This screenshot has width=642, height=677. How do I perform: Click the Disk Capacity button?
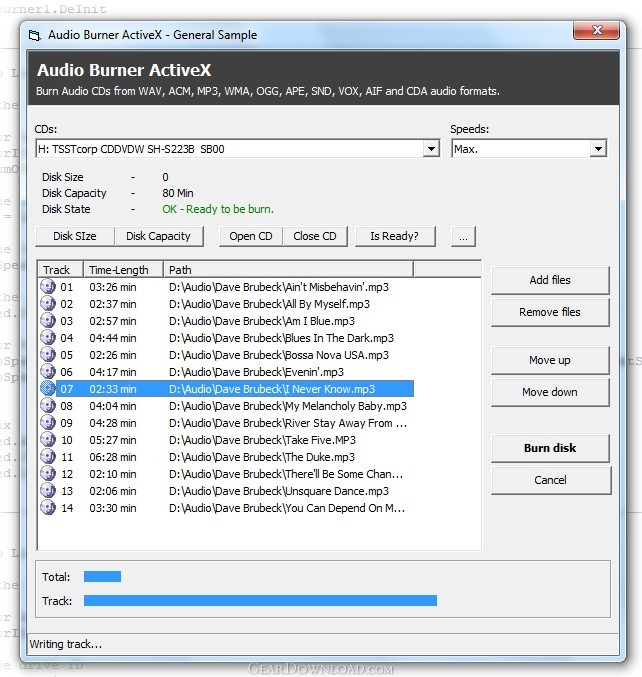tap(158, 236)
